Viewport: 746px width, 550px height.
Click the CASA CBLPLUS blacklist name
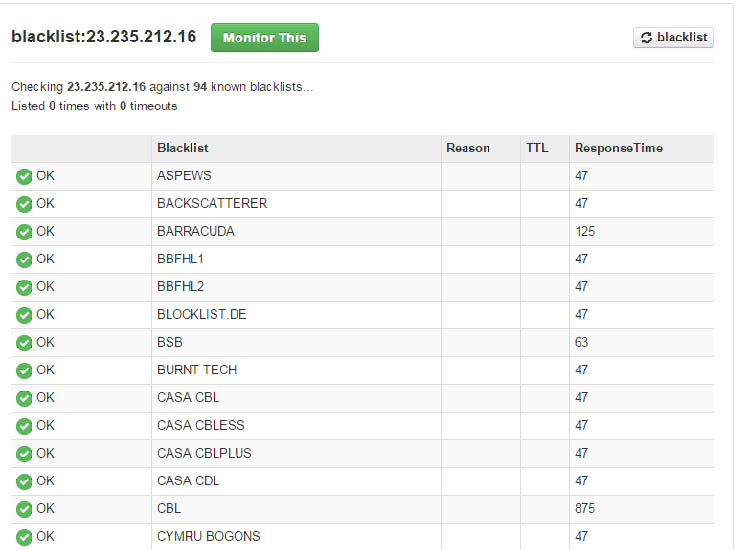204,453
